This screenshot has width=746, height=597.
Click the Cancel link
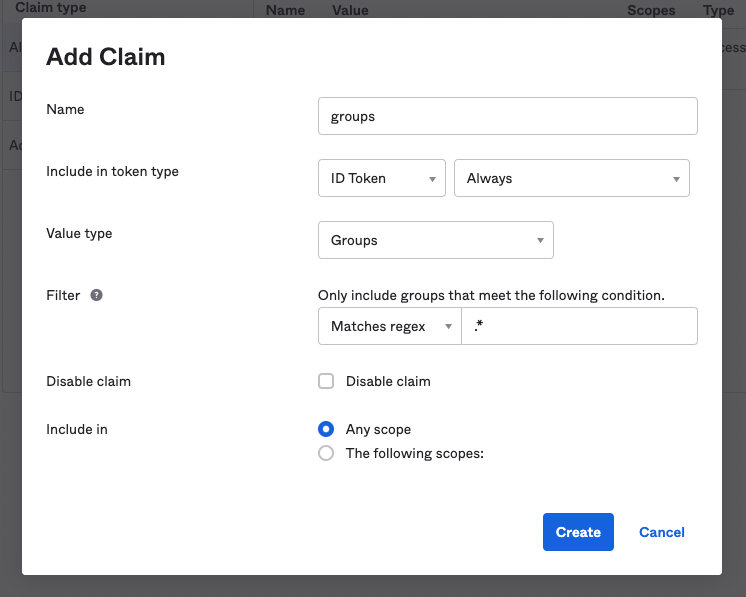[x=661, y=532]
